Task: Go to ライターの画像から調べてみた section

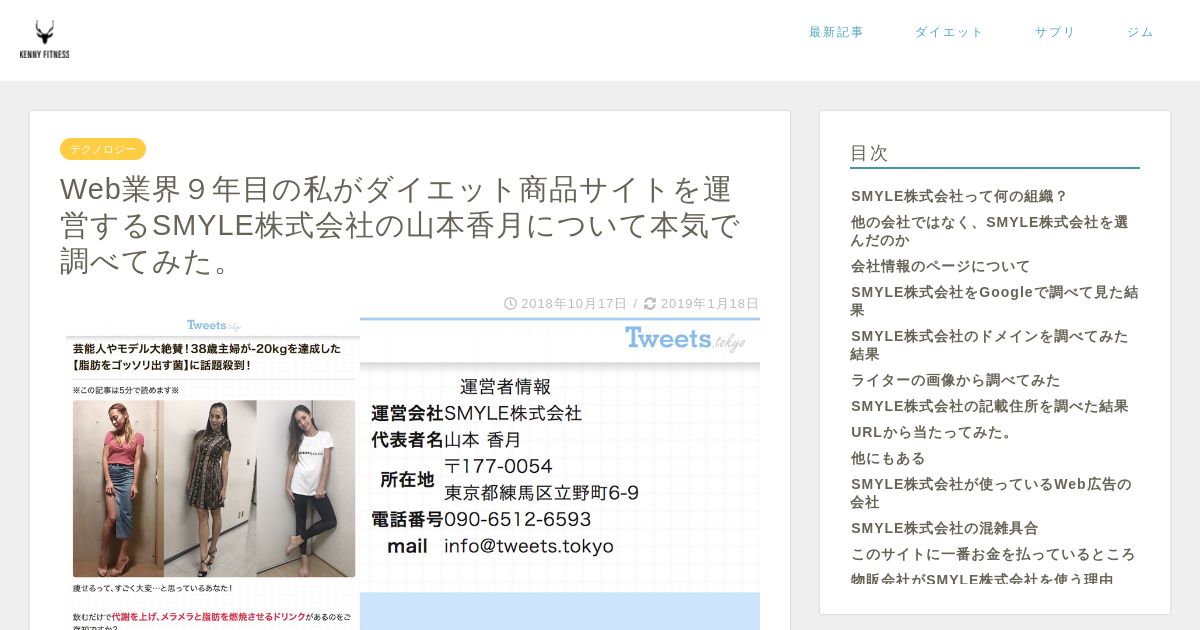Action: pos(955,380)
